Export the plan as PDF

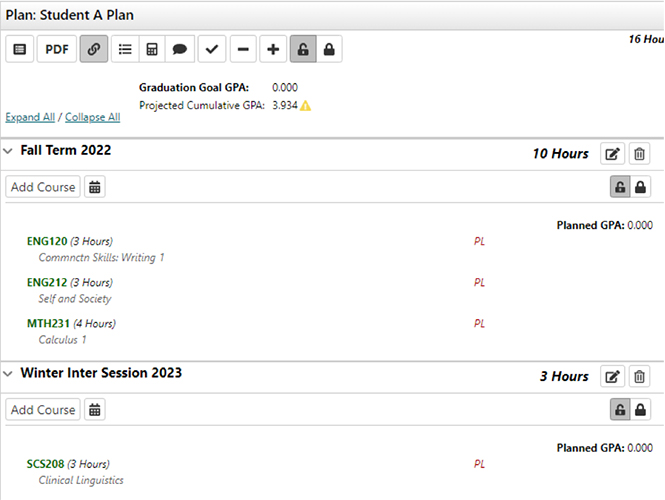57,49
